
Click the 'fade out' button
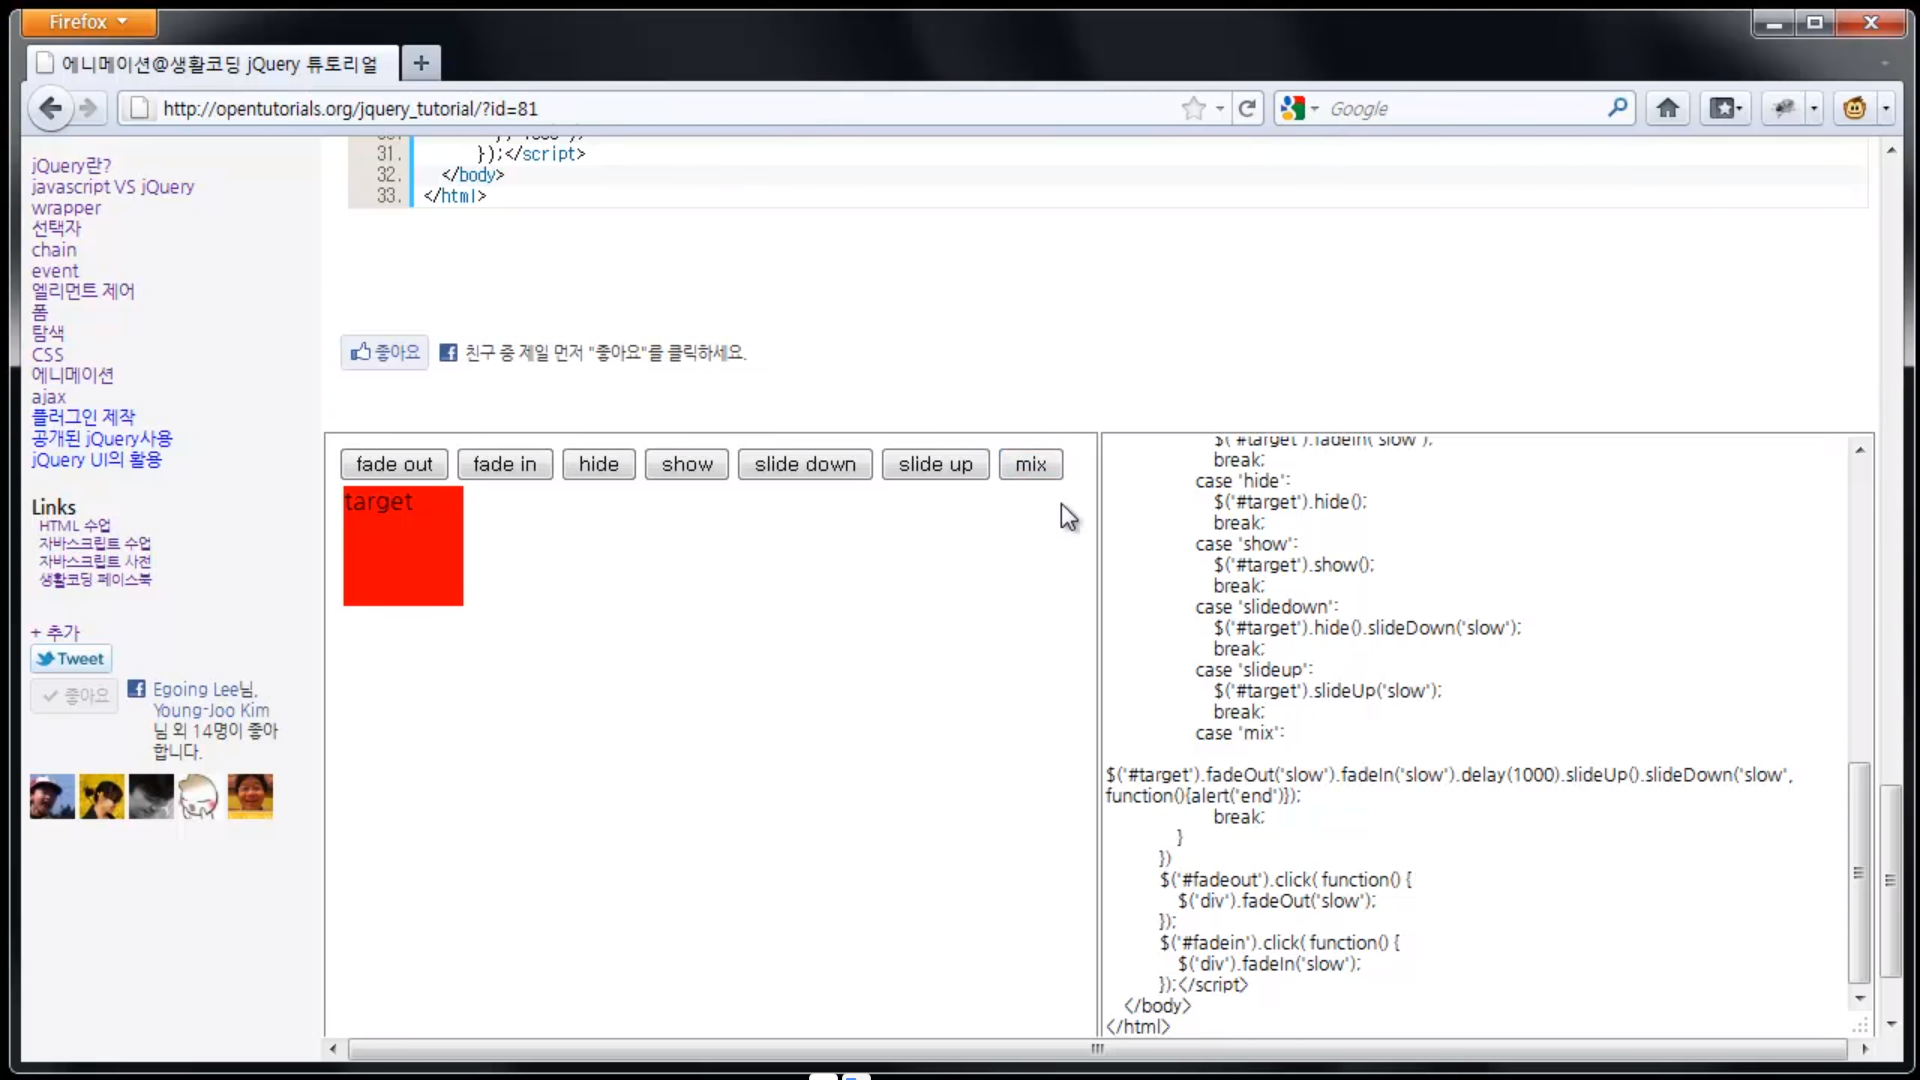point(394,464)
